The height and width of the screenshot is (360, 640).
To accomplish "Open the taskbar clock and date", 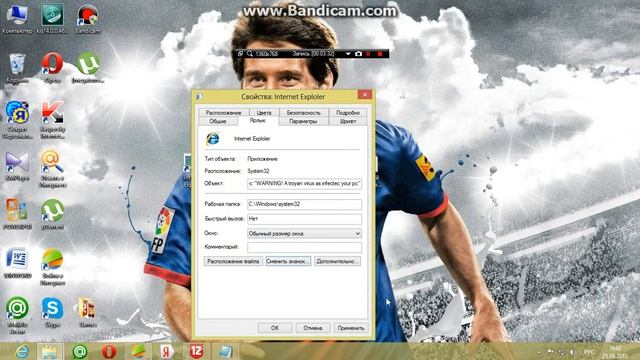I will click(615, 352).
